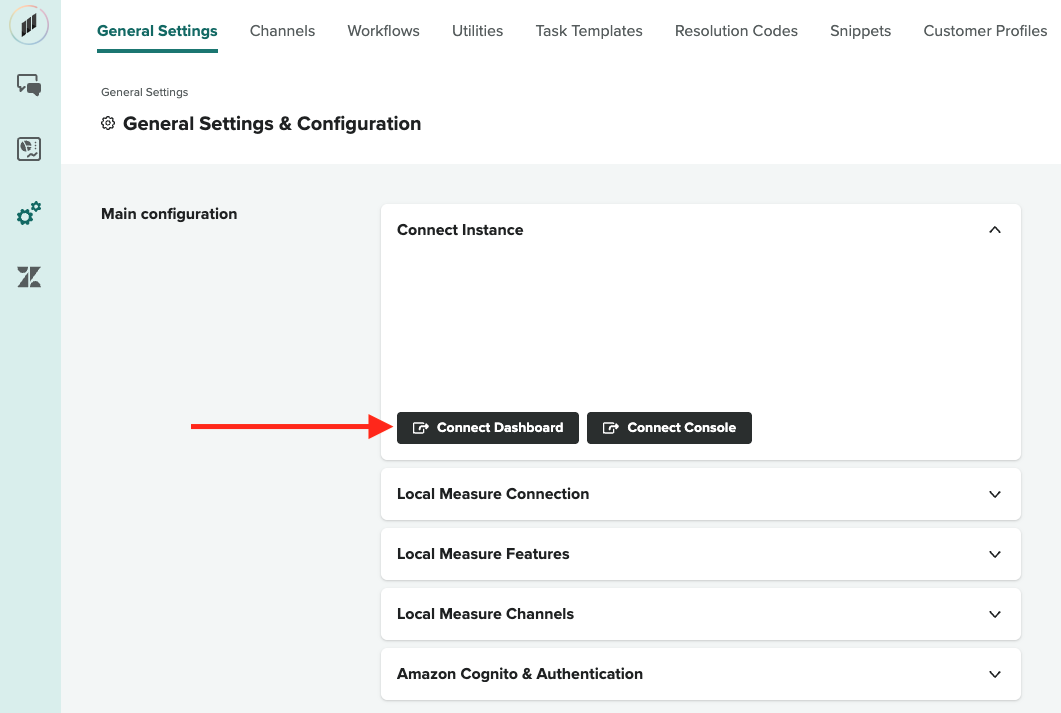Go to the Utilities tab
This screenshot has height=713, width=1061.
tap(477, 31)
